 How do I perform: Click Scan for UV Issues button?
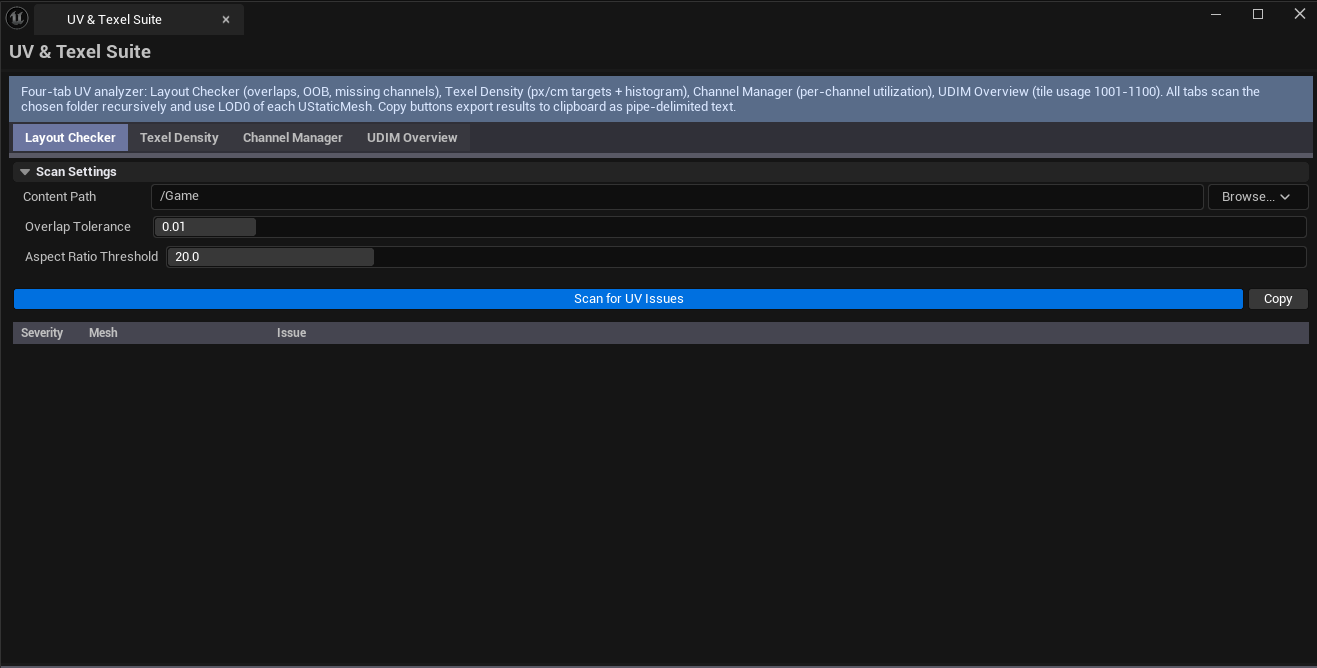pos(629,299)
